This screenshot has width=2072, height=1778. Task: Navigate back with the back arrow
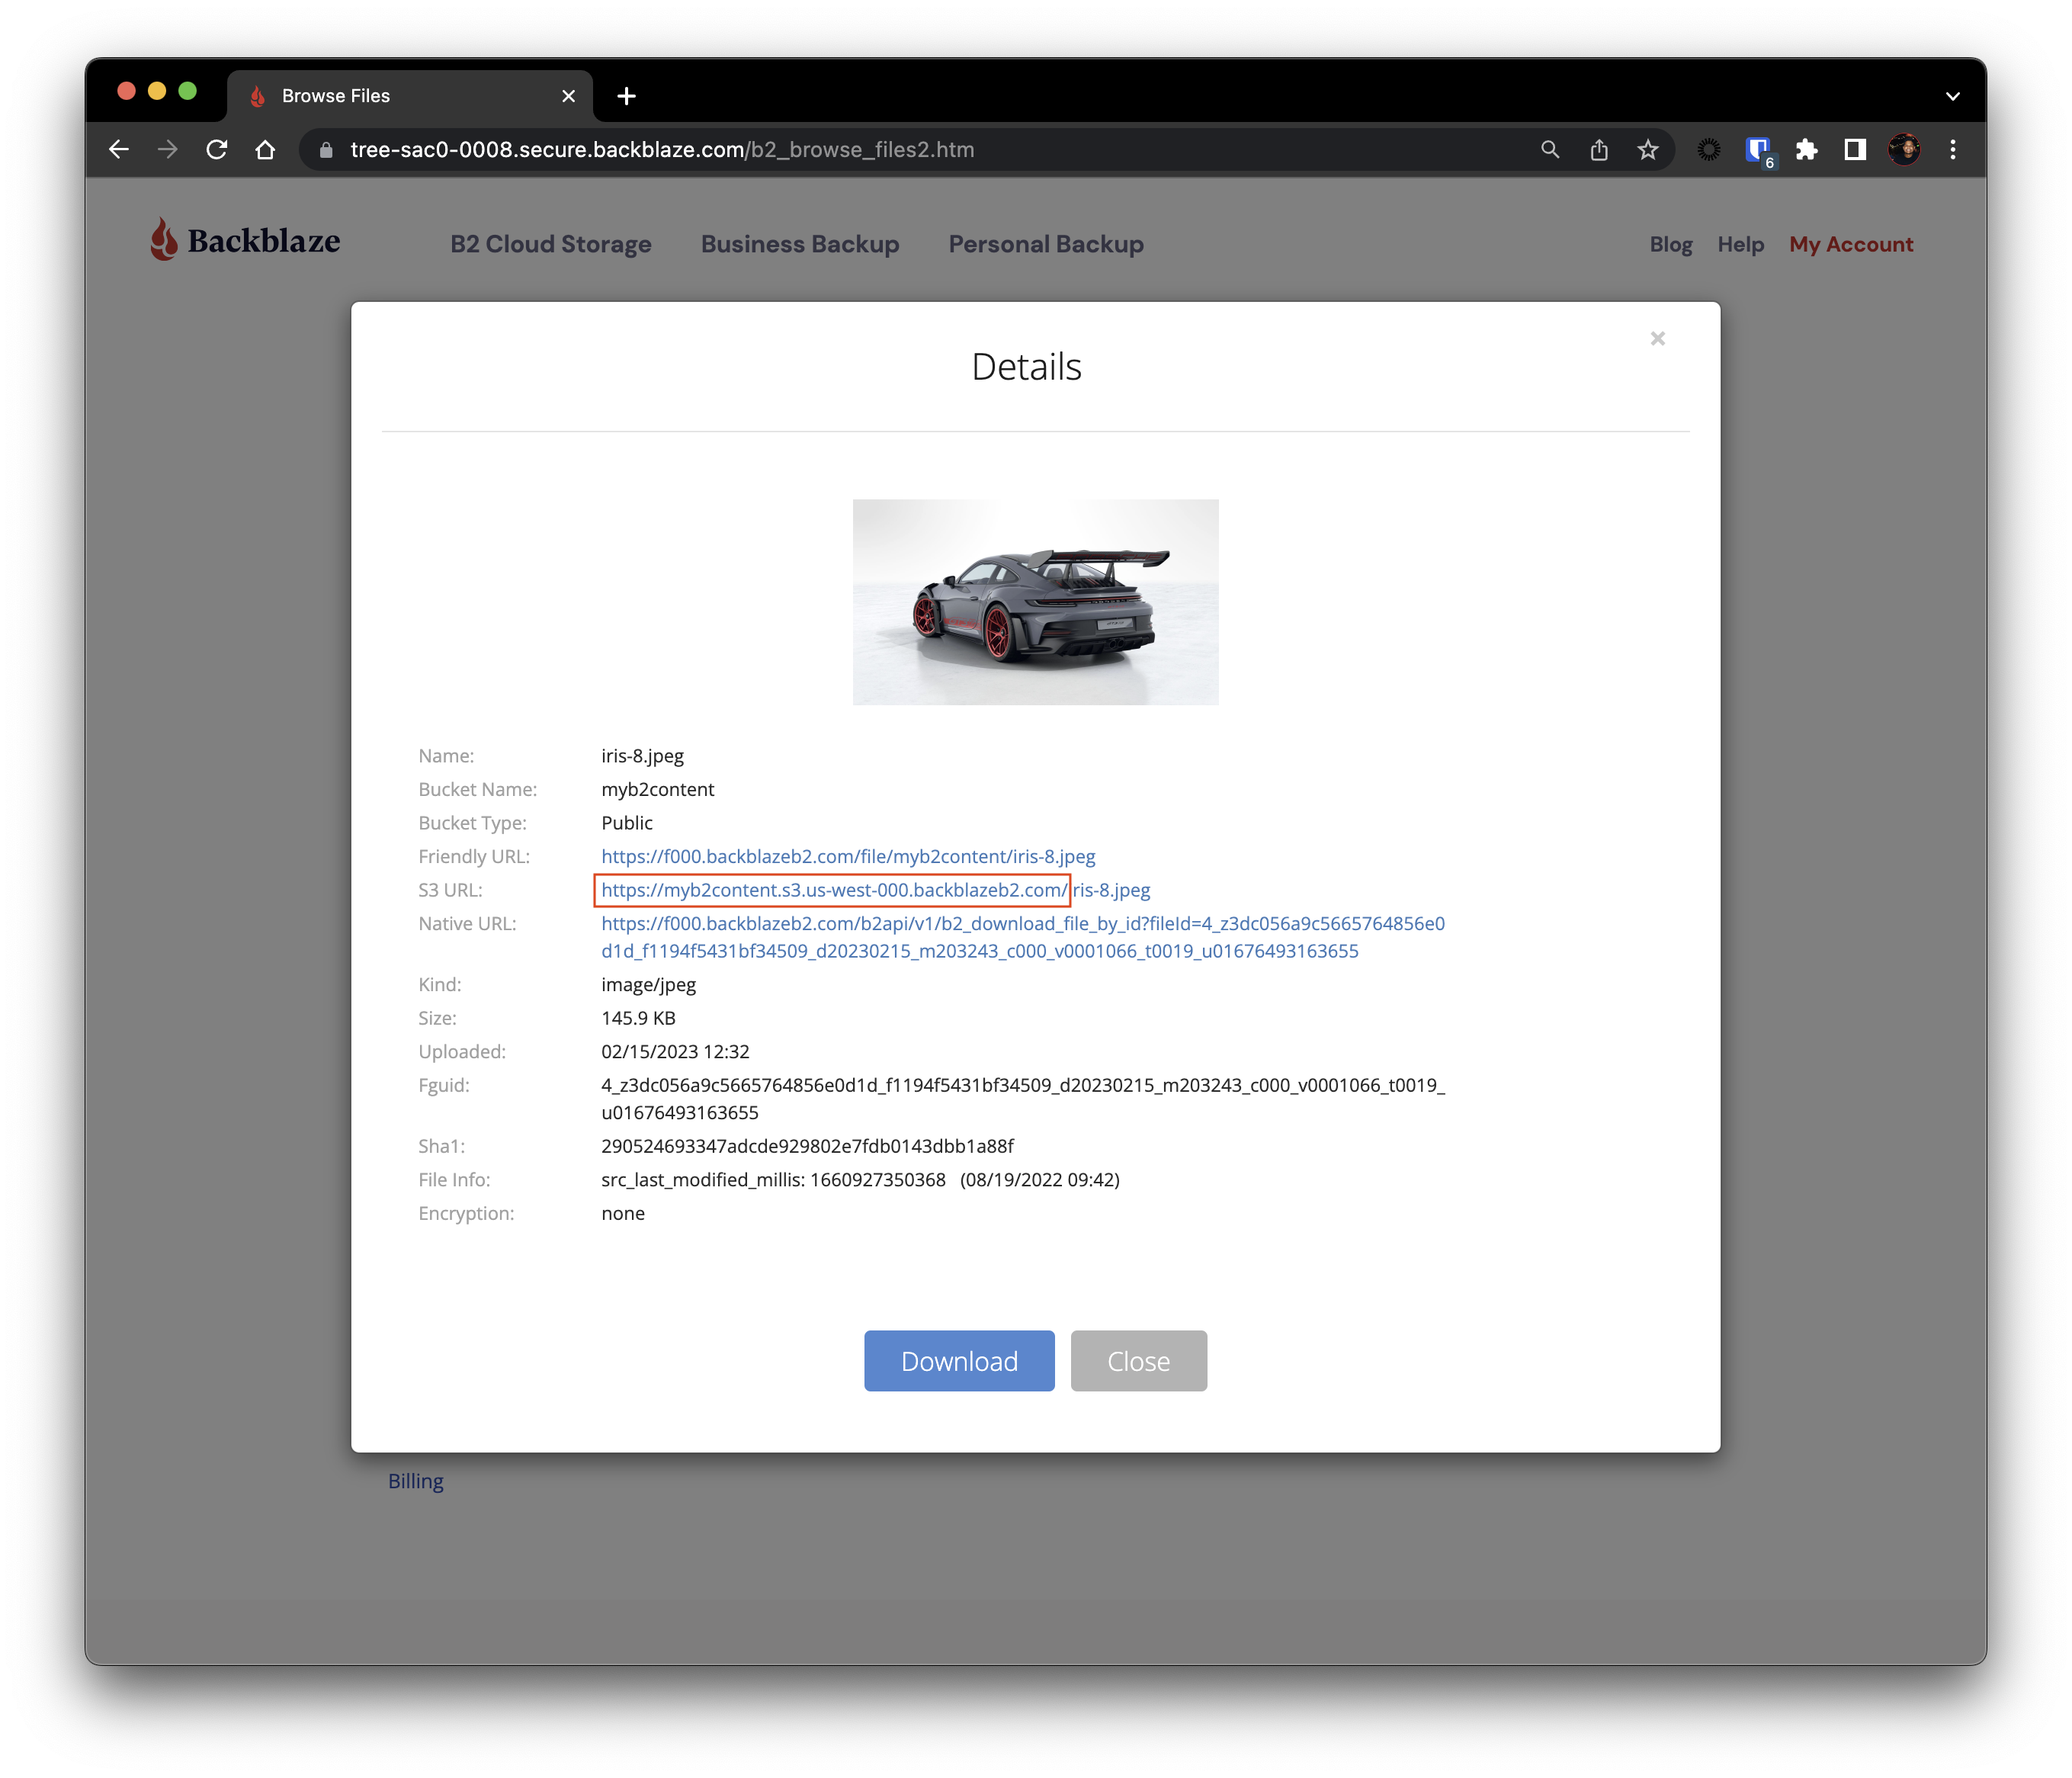[119, 149]
